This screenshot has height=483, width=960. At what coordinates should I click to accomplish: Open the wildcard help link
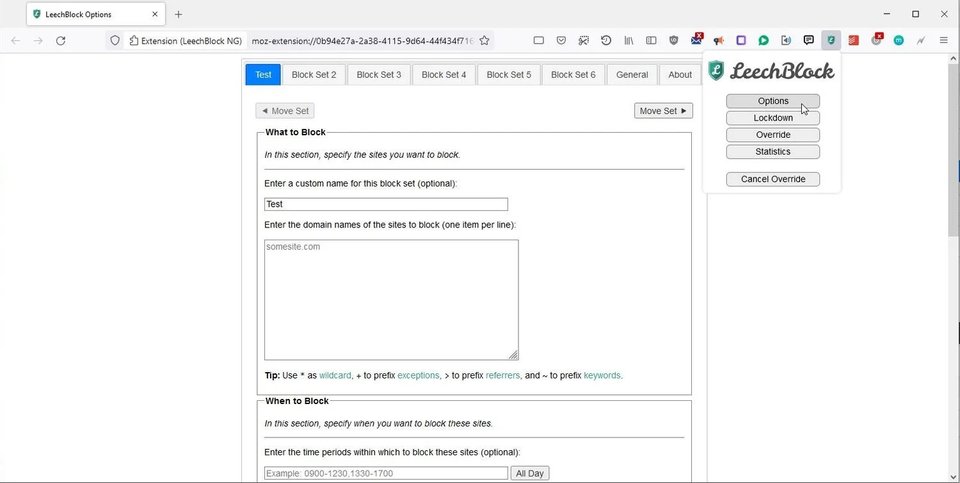335,375
